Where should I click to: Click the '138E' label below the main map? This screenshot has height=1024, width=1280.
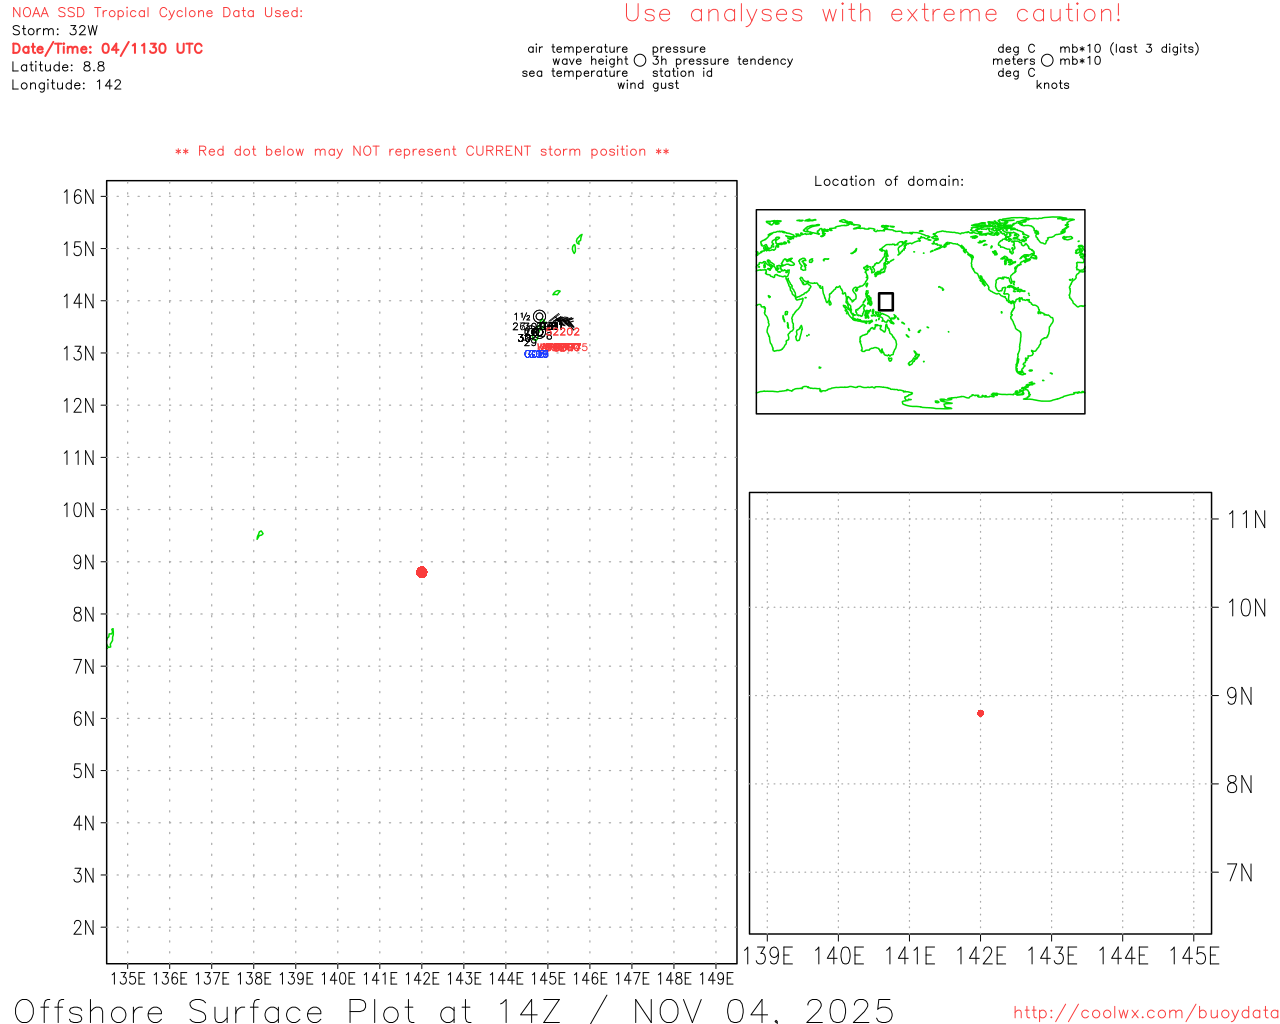(254, 978)
